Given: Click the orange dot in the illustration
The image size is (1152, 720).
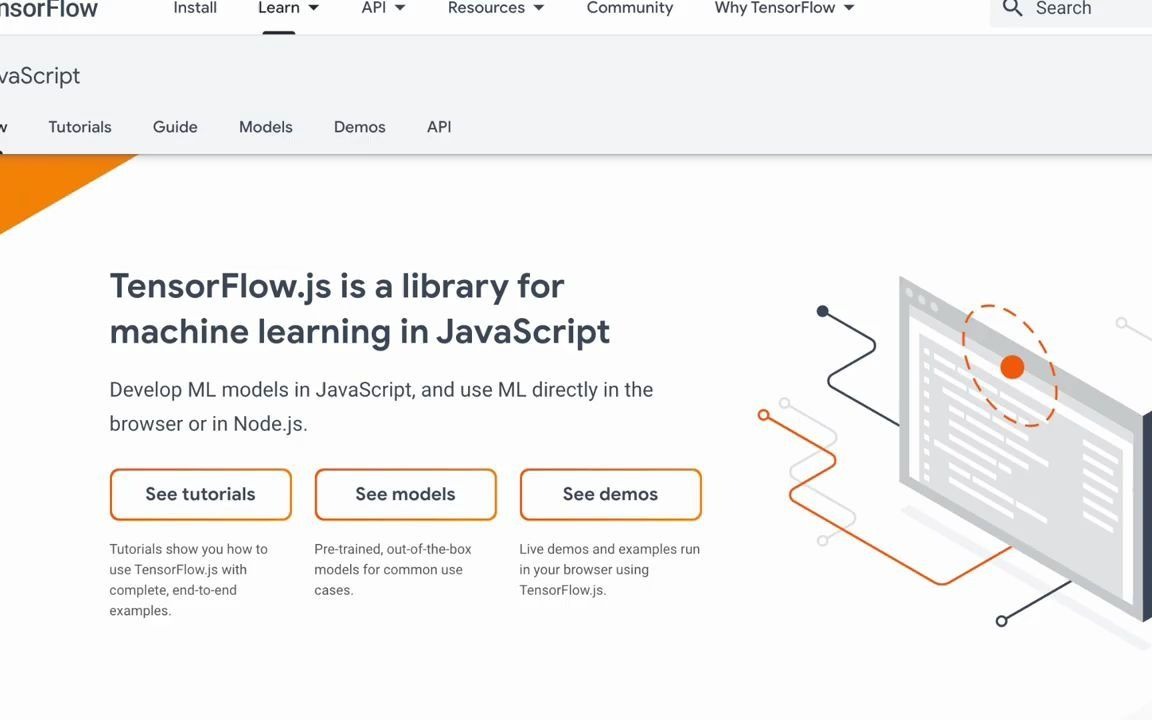Looking at the screenshot, I should coord(1011,367).
